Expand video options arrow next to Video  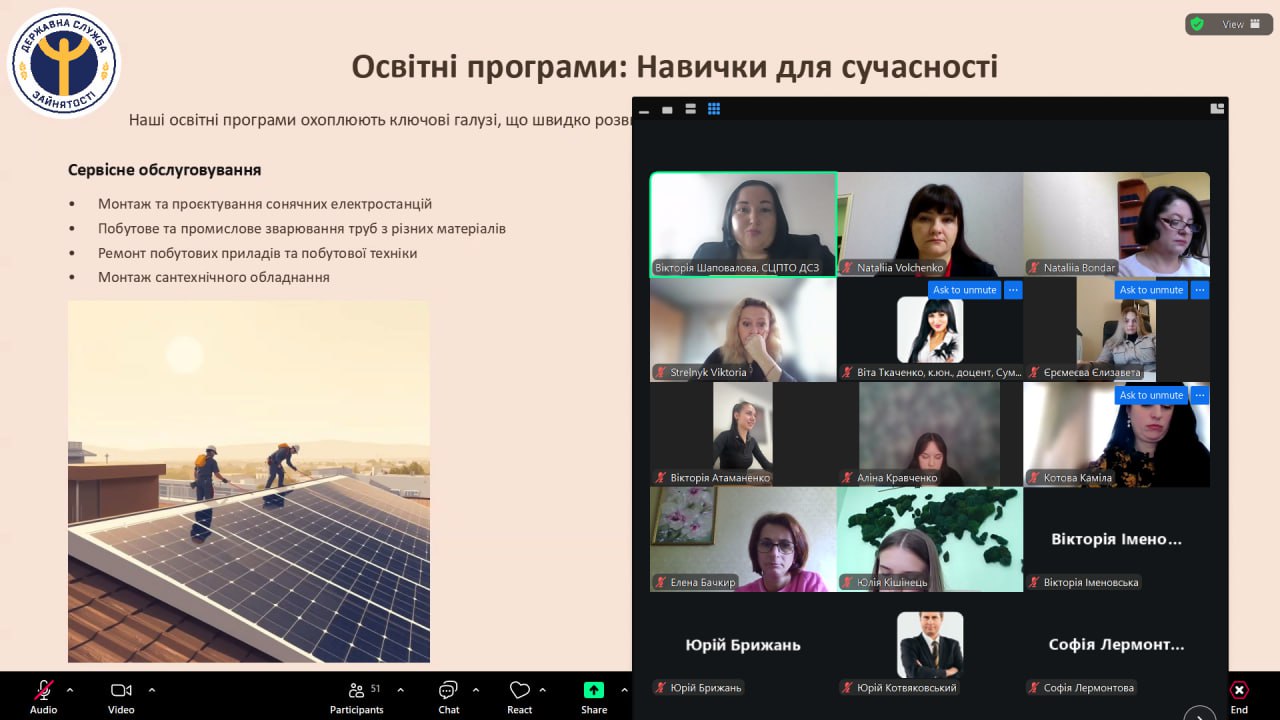coord(152,690)
